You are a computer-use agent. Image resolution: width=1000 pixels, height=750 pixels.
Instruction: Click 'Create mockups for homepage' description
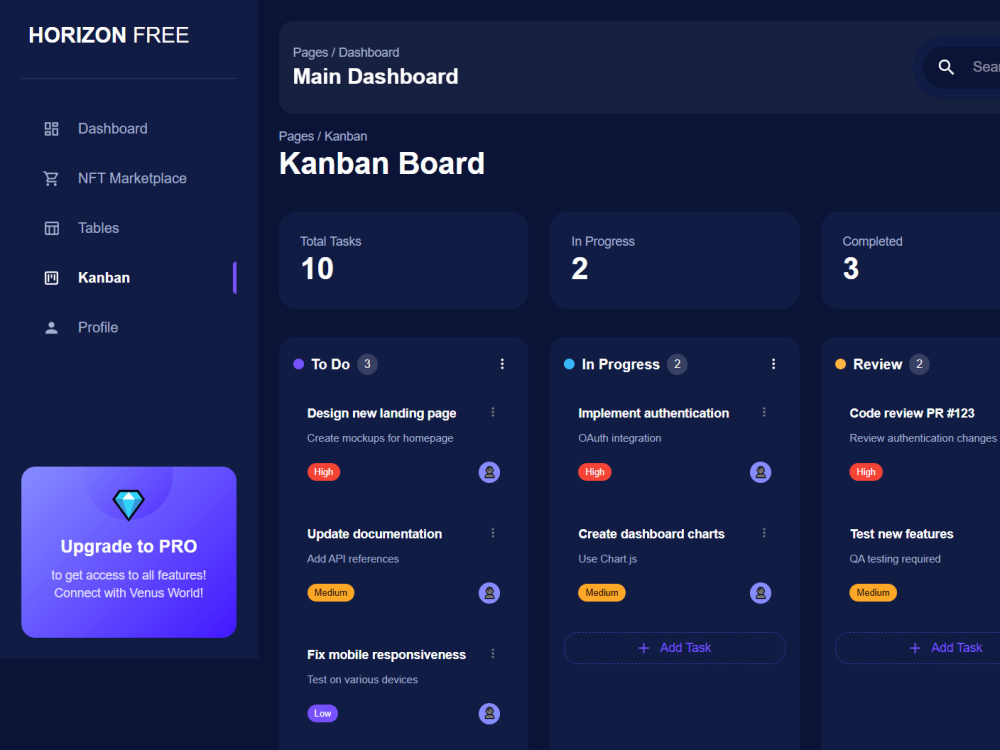click(380, 438)
